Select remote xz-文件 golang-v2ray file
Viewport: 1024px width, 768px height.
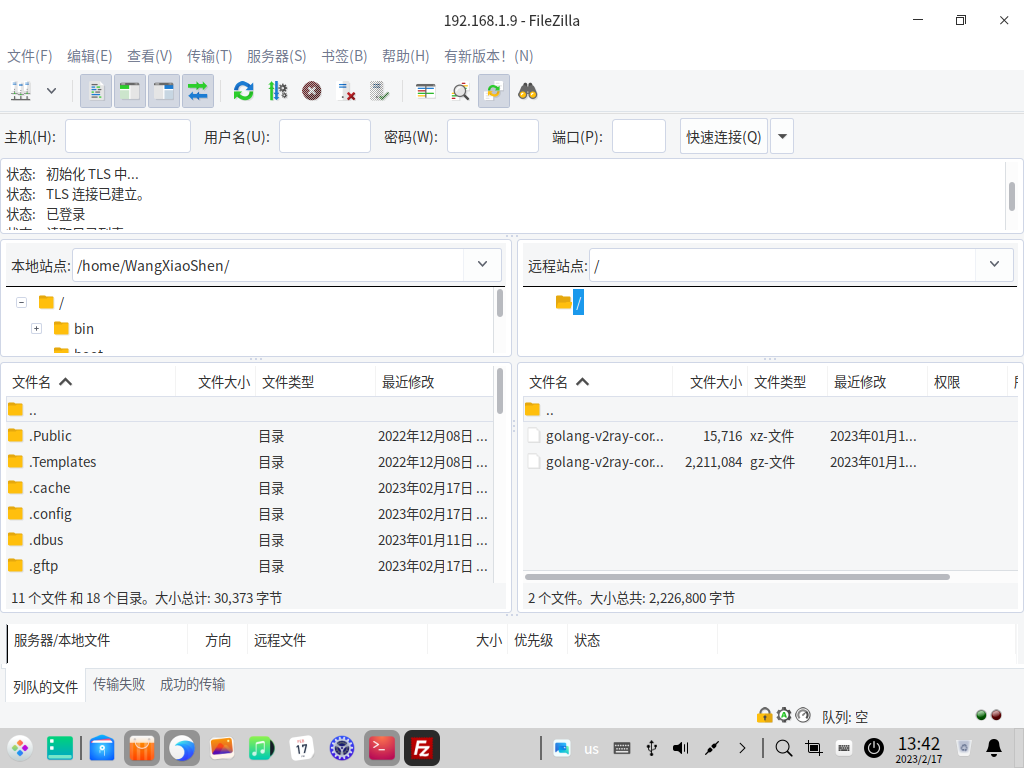point(770,436)
